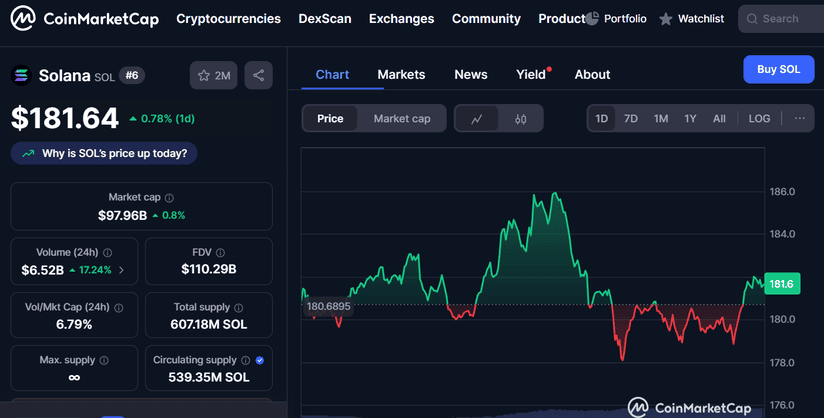
Task: Click the Solana coin logo
Action: pos(21,75)
